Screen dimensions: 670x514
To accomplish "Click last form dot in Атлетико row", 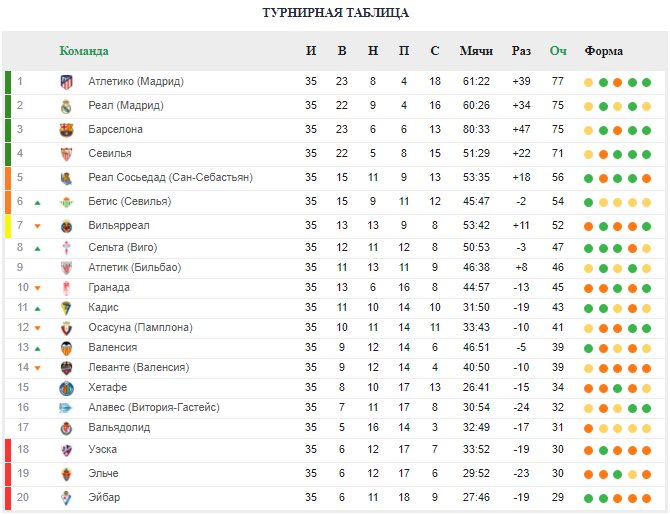I will [x=646, y=82].
